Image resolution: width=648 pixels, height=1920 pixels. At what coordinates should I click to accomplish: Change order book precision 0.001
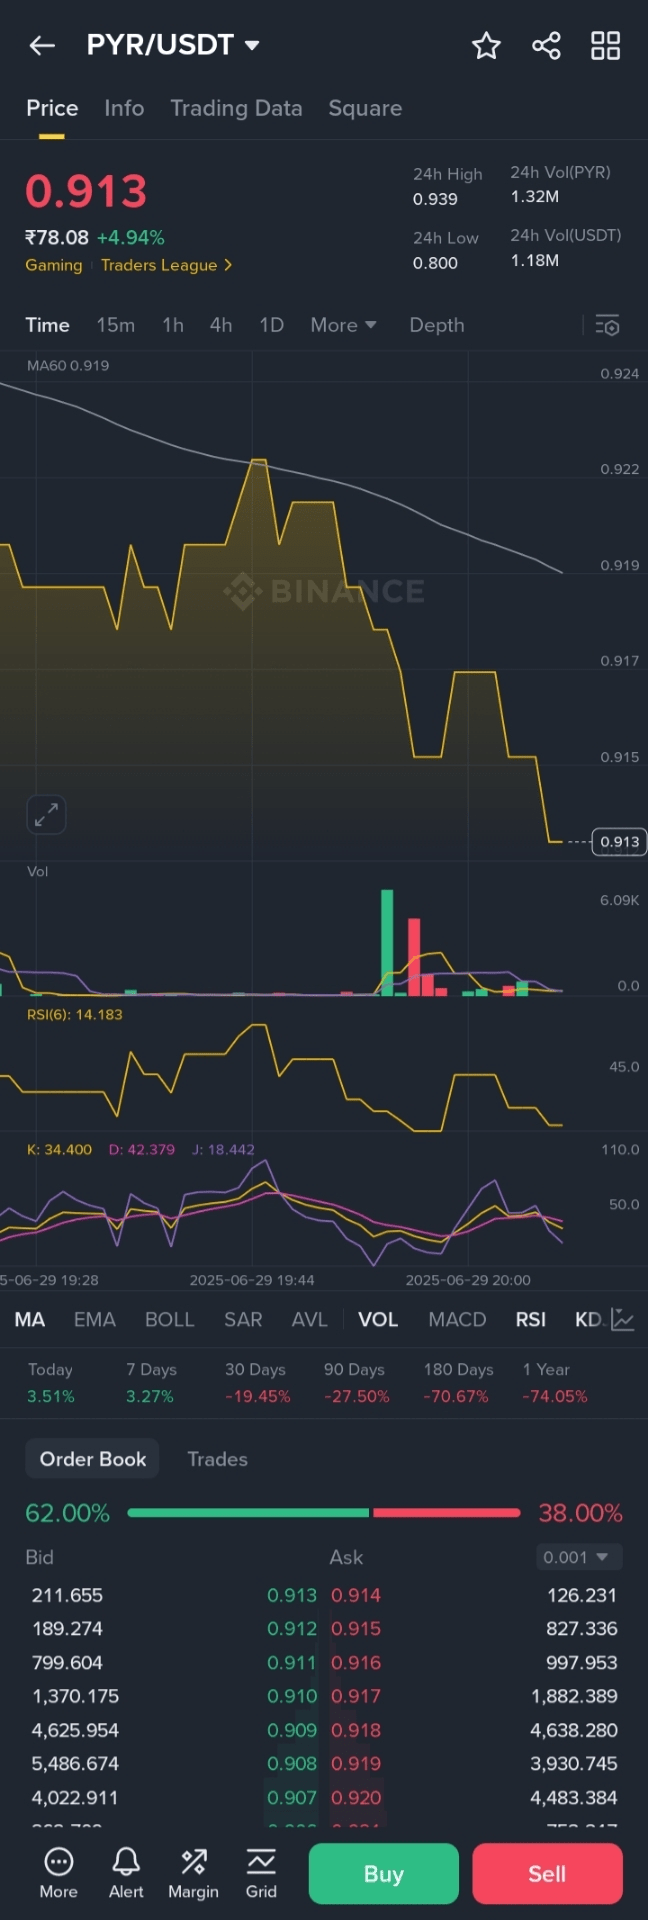point(579,1557)
